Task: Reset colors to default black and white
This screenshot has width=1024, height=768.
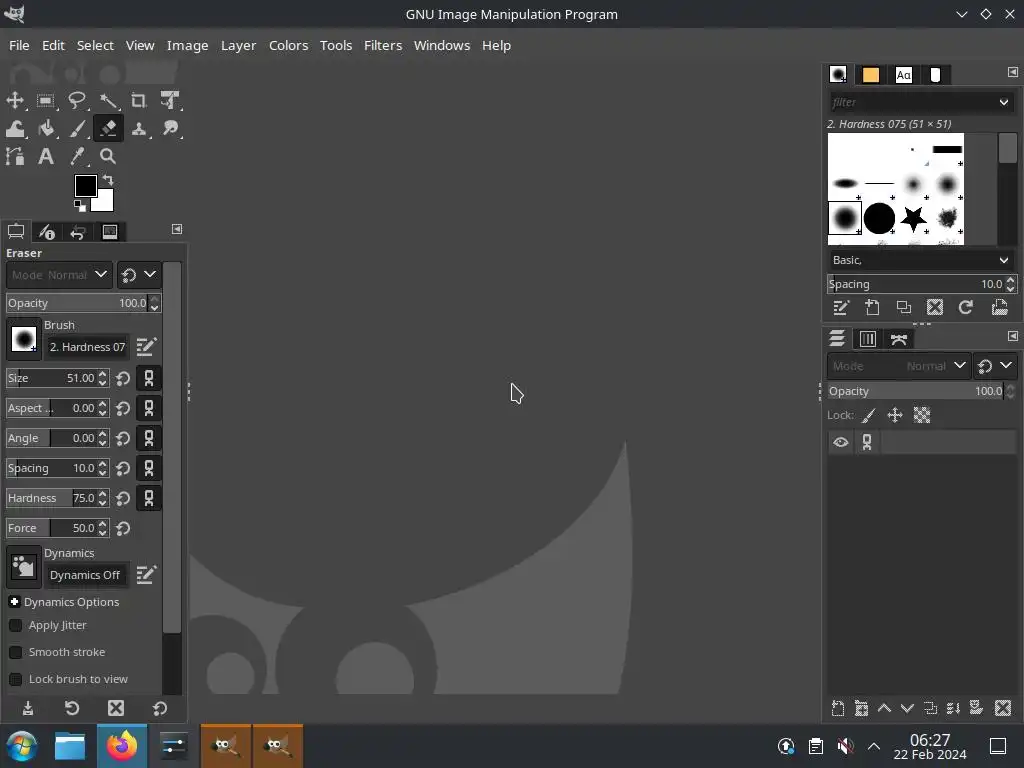Action: click(80, 206)
